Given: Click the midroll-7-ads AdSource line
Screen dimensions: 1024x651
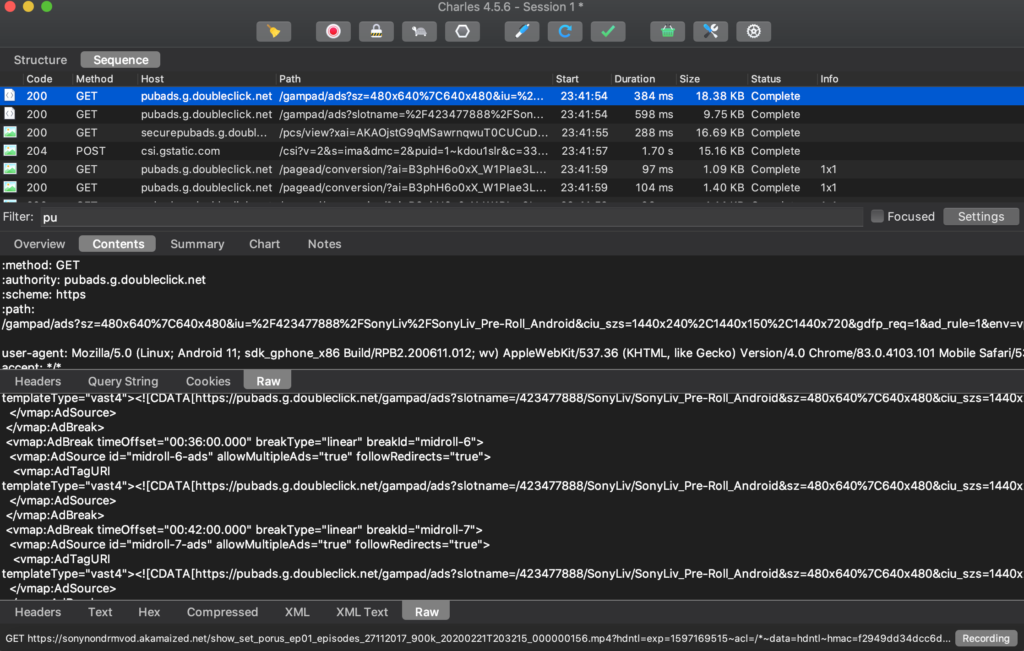Looking at the screenshot, I should click(249, 545).
